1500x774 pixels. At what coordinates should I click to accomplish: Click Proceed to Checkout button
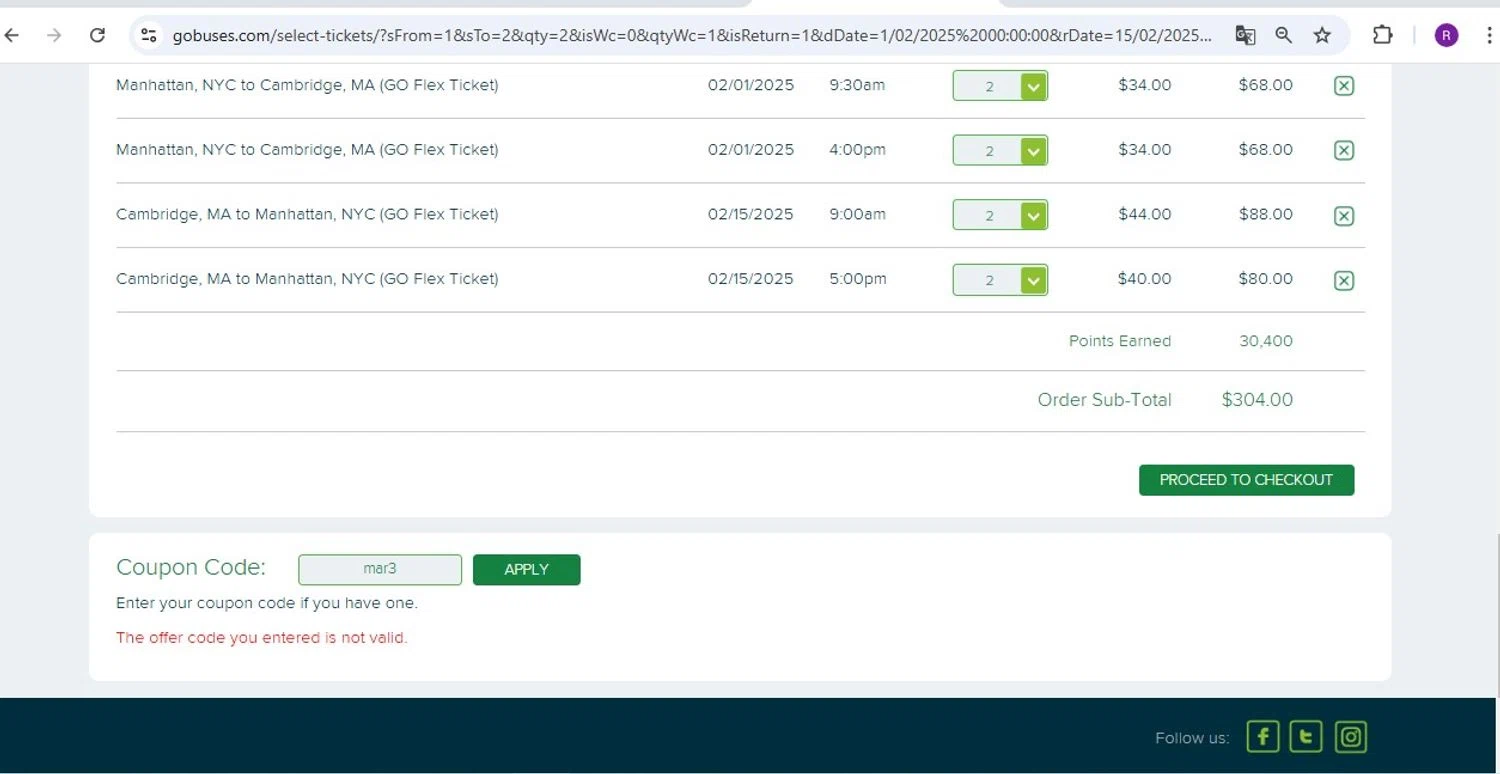click(1246, 480)
